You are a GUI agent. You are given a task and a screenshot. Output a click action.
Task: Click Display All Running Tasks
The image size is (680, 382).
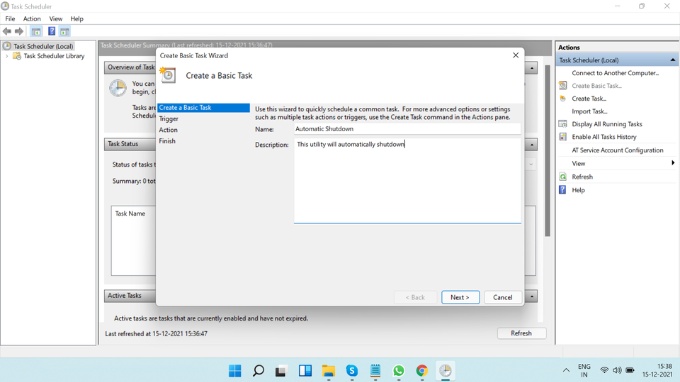point(607,124)
